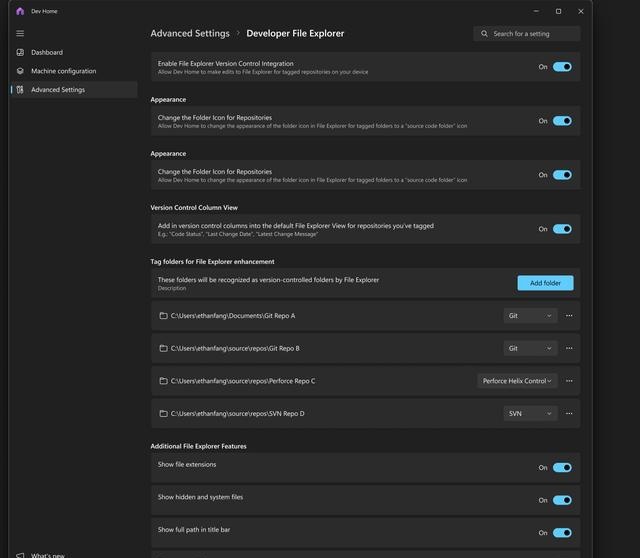Image resolution: width=640 pixels, height=558 pixels.
Task: Disable Show full path in title bar
Action: coord(562,532)
